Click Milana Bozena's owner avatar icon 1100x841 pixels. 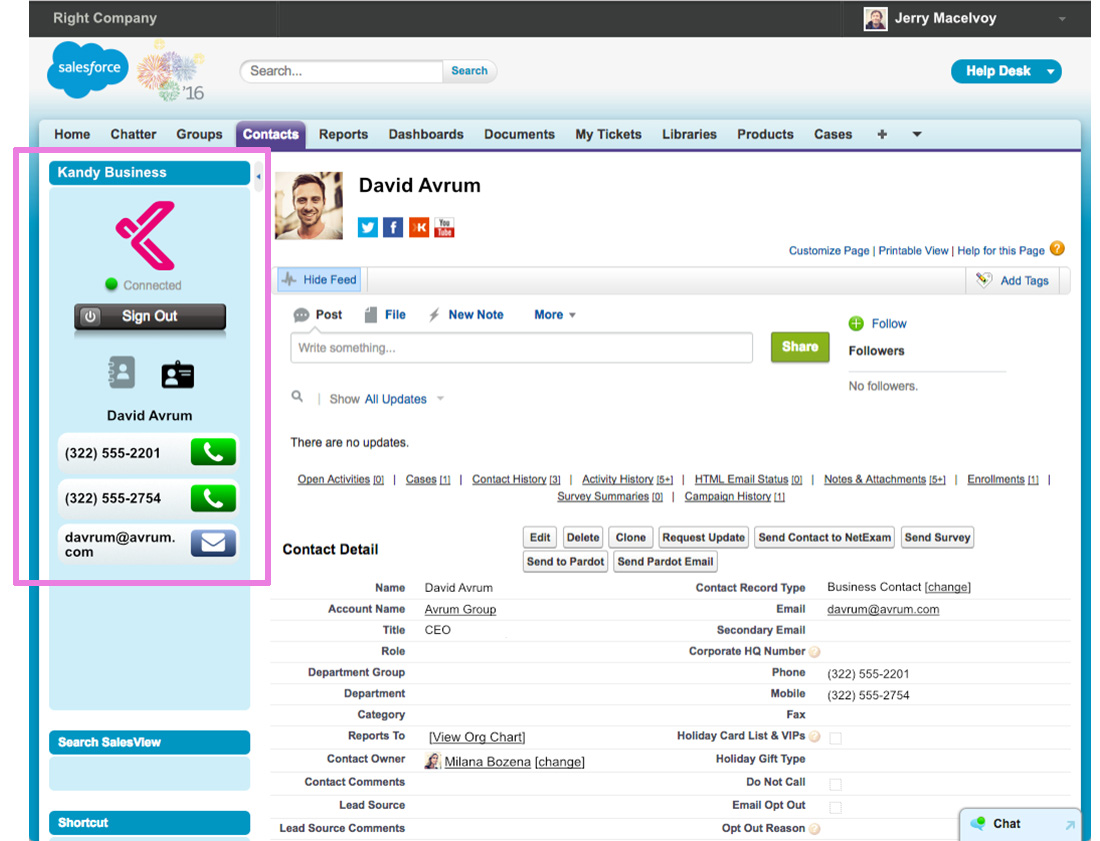point(433,760)
